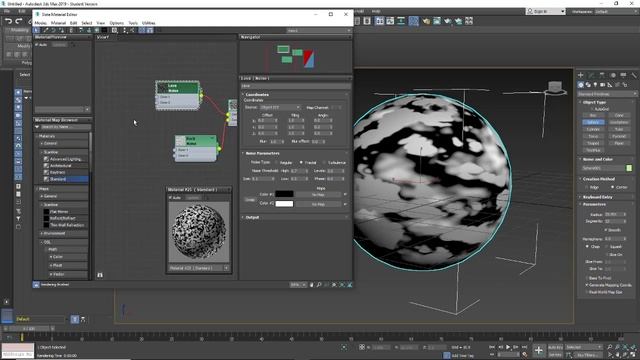The image size is (640, 360).
Task: Open the Modes menu in Material Editor
Action: [x=40, y=23]
